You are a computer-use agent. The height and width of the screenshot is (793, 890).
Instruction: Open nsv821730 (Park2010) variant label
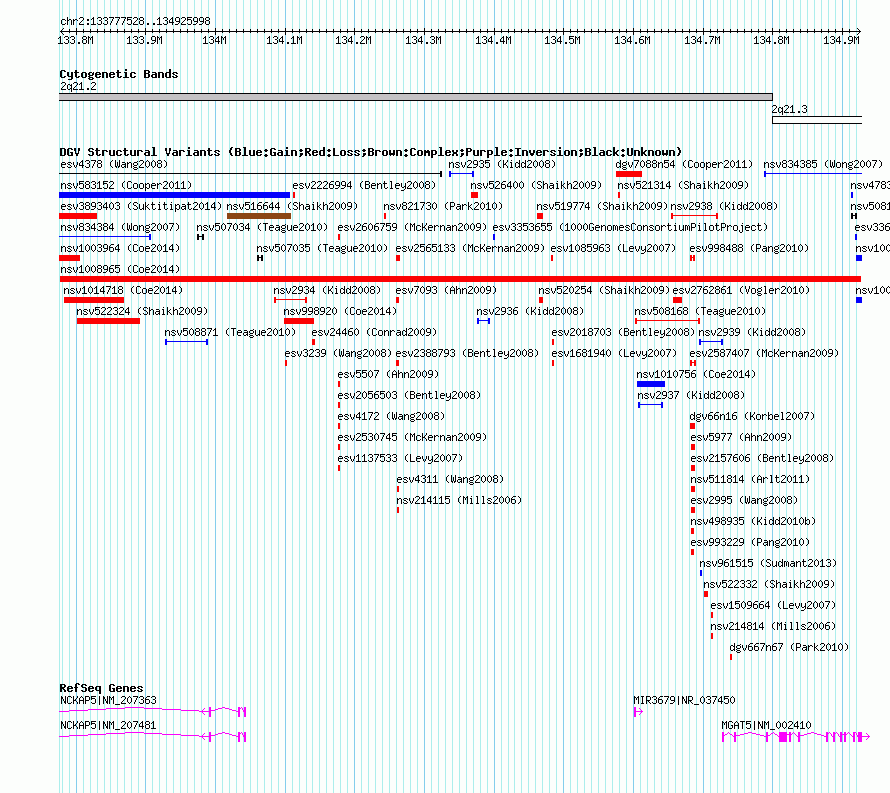pyautogui.click(x=443, y=206)
